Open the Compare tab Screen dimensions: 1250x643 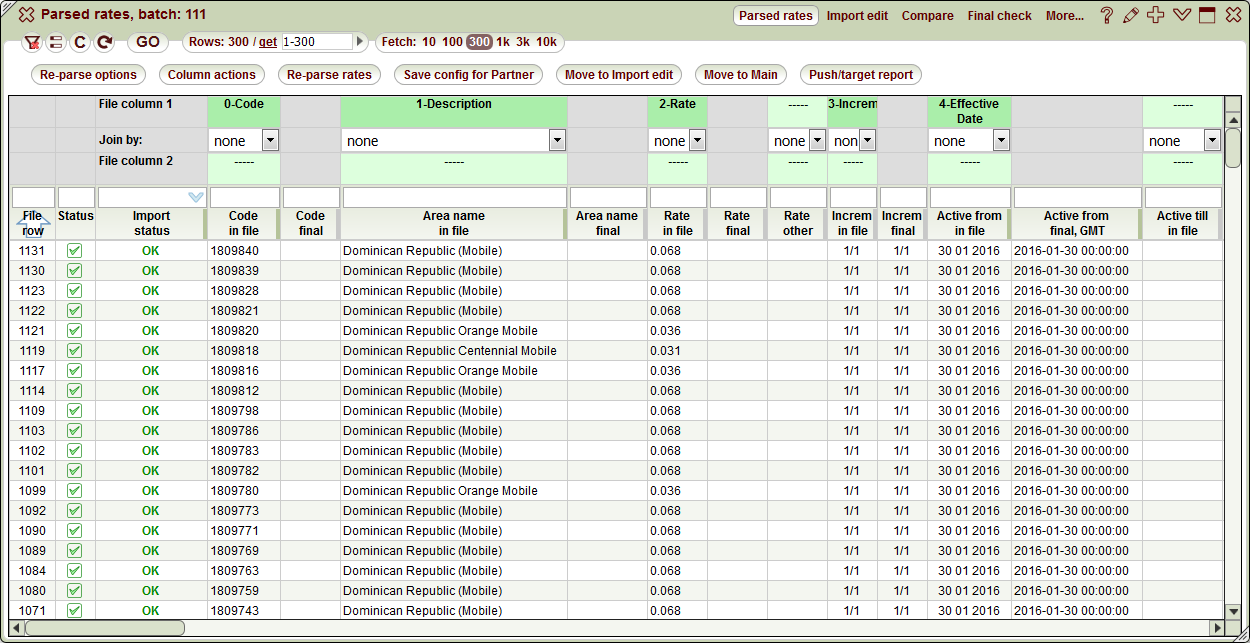click(x=927, y=16)
